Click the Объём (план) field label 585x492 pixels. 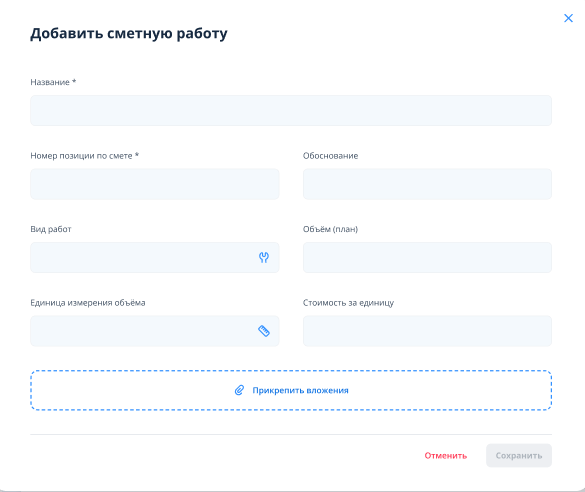(330, 229)
